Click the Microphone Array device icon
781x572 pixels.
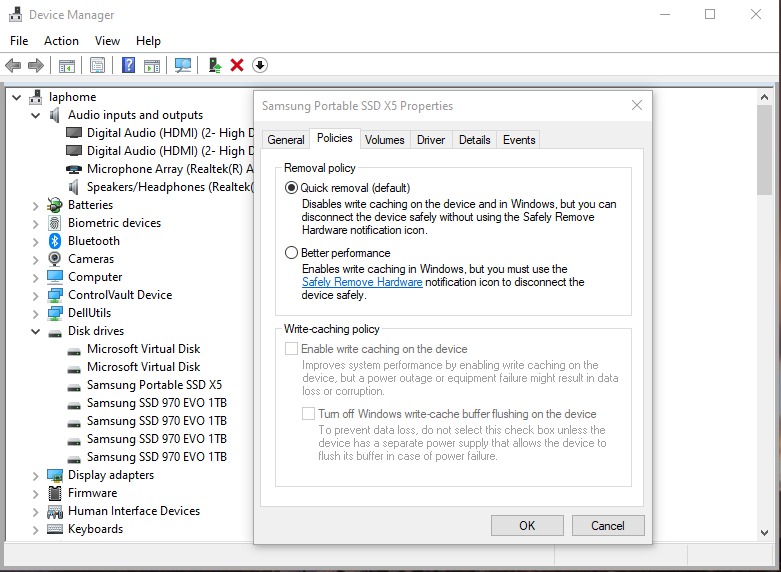[x=74, y=169]
